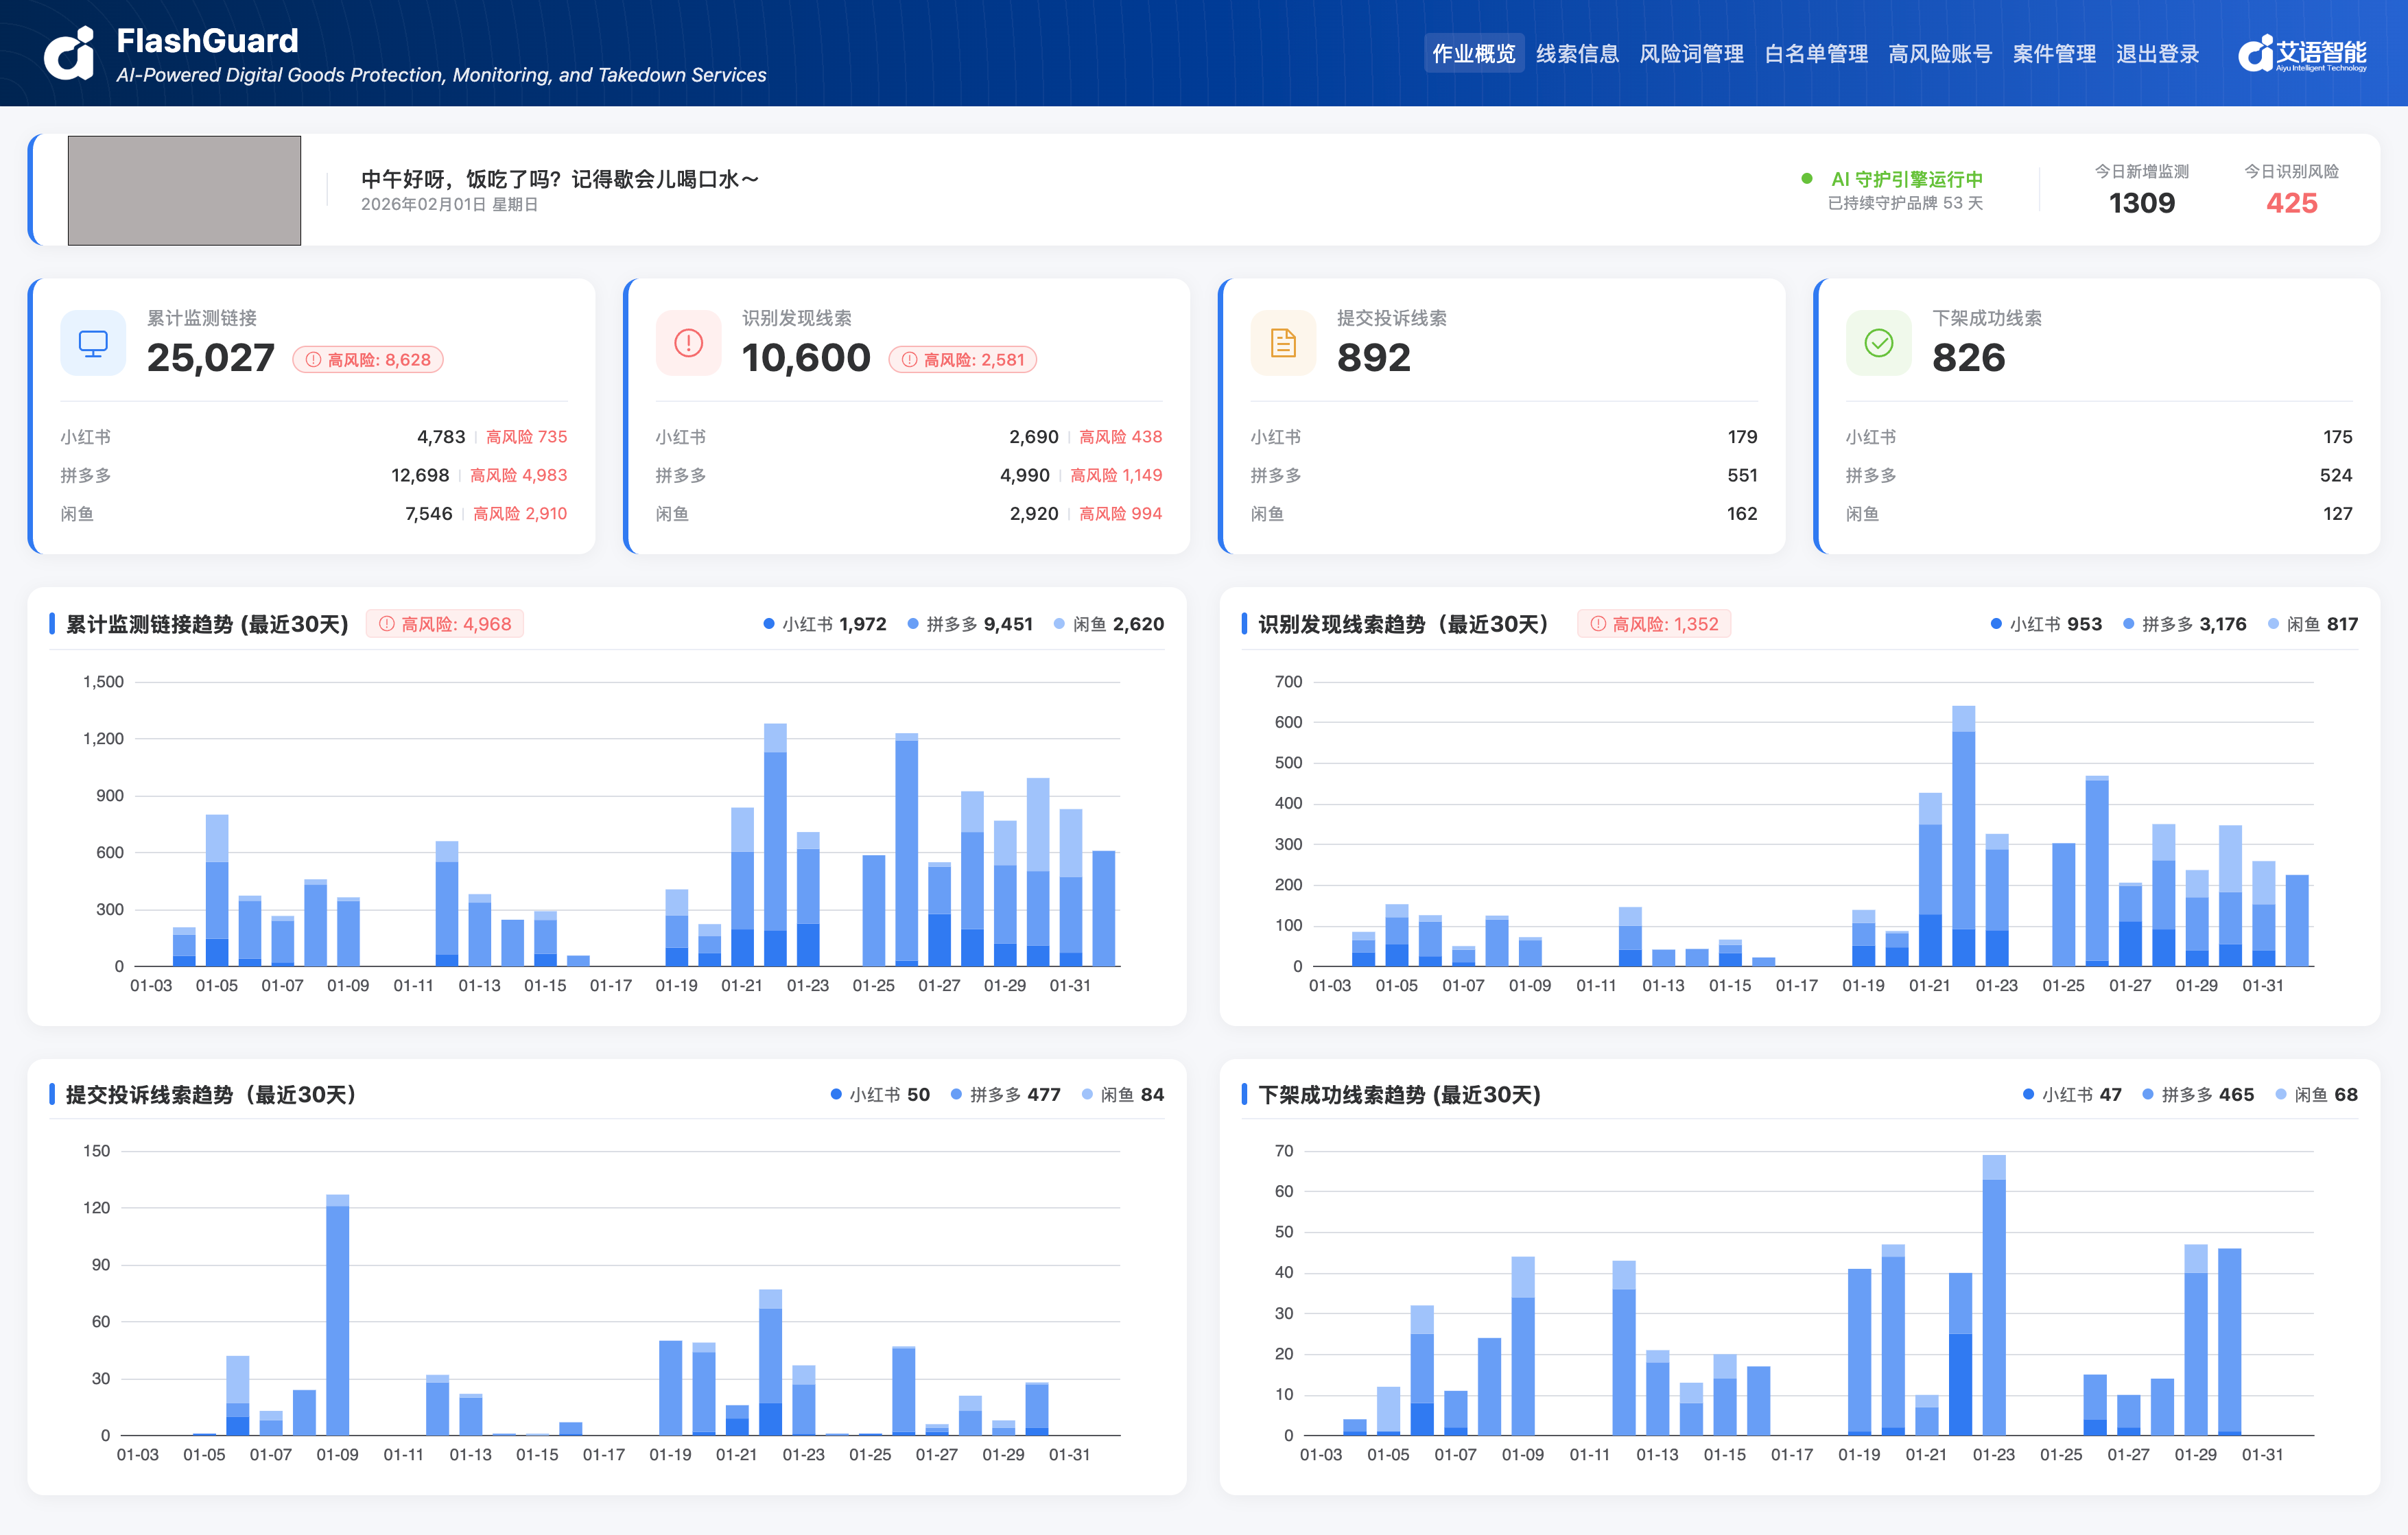Viewport: 2408px width, 1535px height.
Task: Switch to the 线索信息 tab
Action: 1578,54
